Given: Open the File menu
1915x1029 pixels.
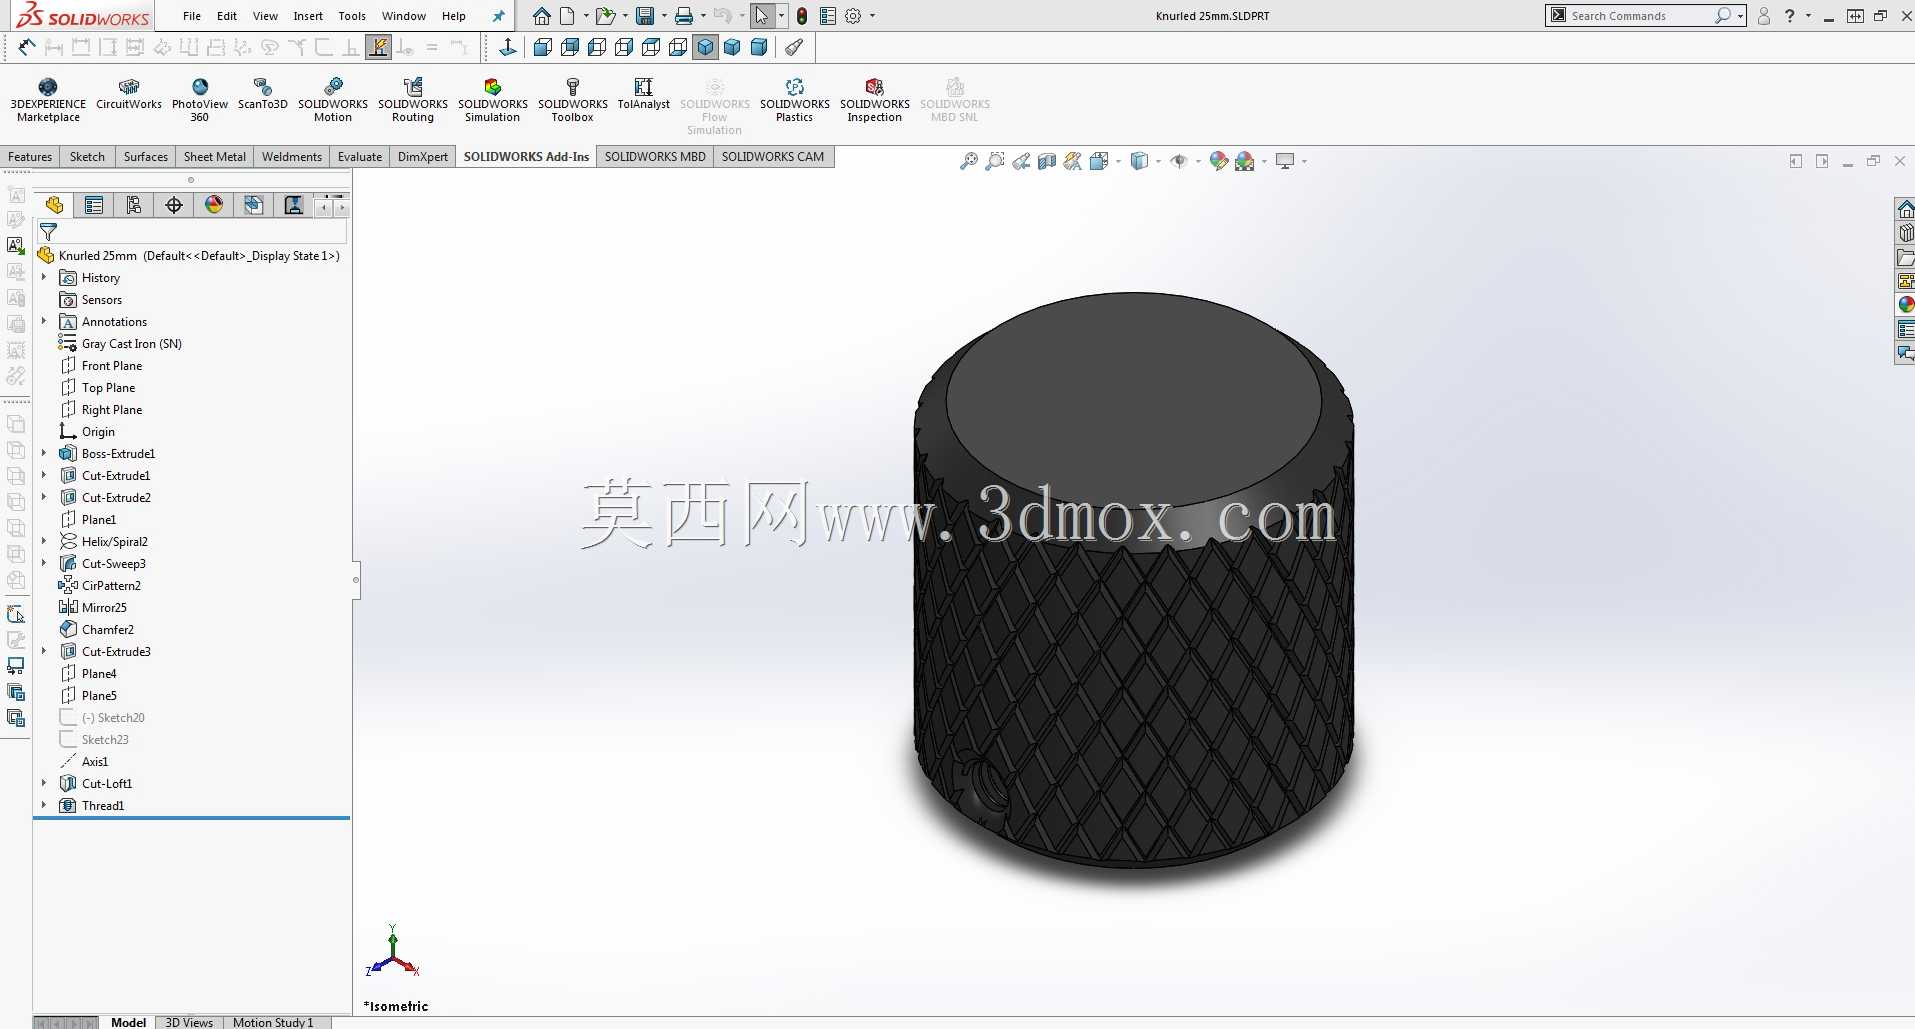Looking at the screenshot, I should click(x=192, y=16).
